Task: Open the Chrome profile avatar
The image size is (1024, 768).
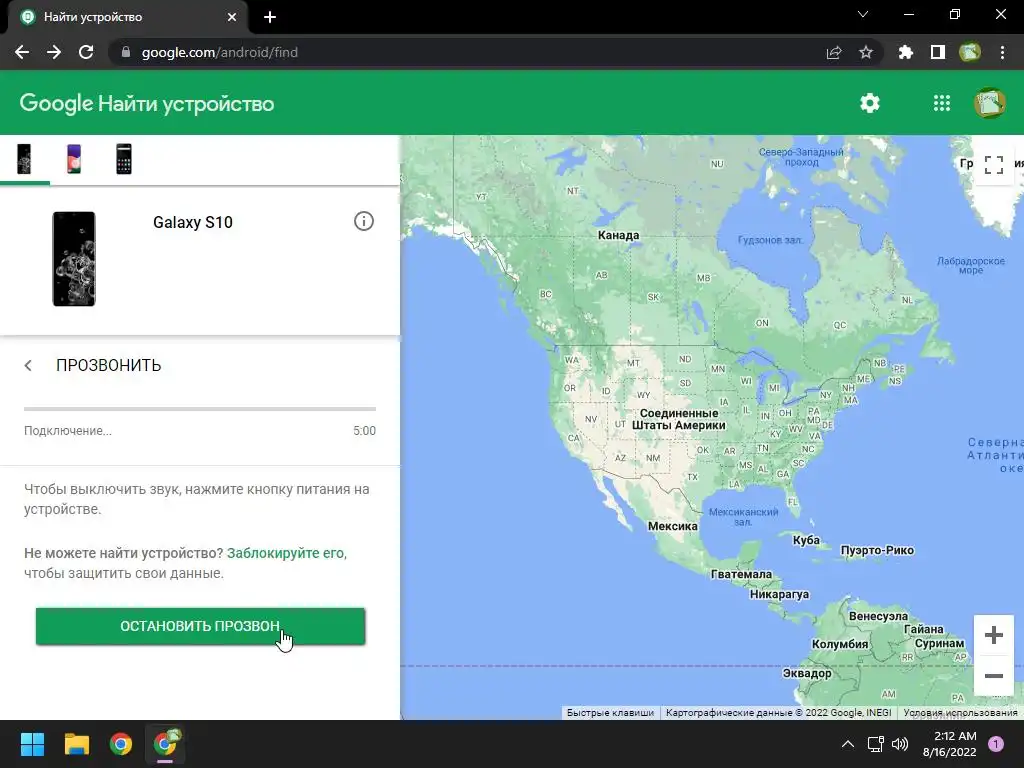Action: [x=970, y=52]
